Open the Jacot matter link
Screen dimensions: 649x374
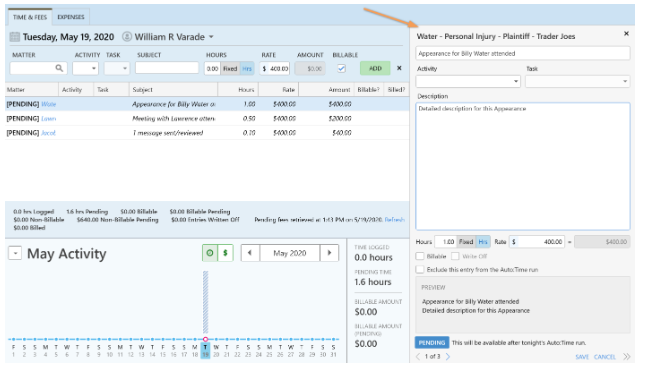[x=48, y=133]
